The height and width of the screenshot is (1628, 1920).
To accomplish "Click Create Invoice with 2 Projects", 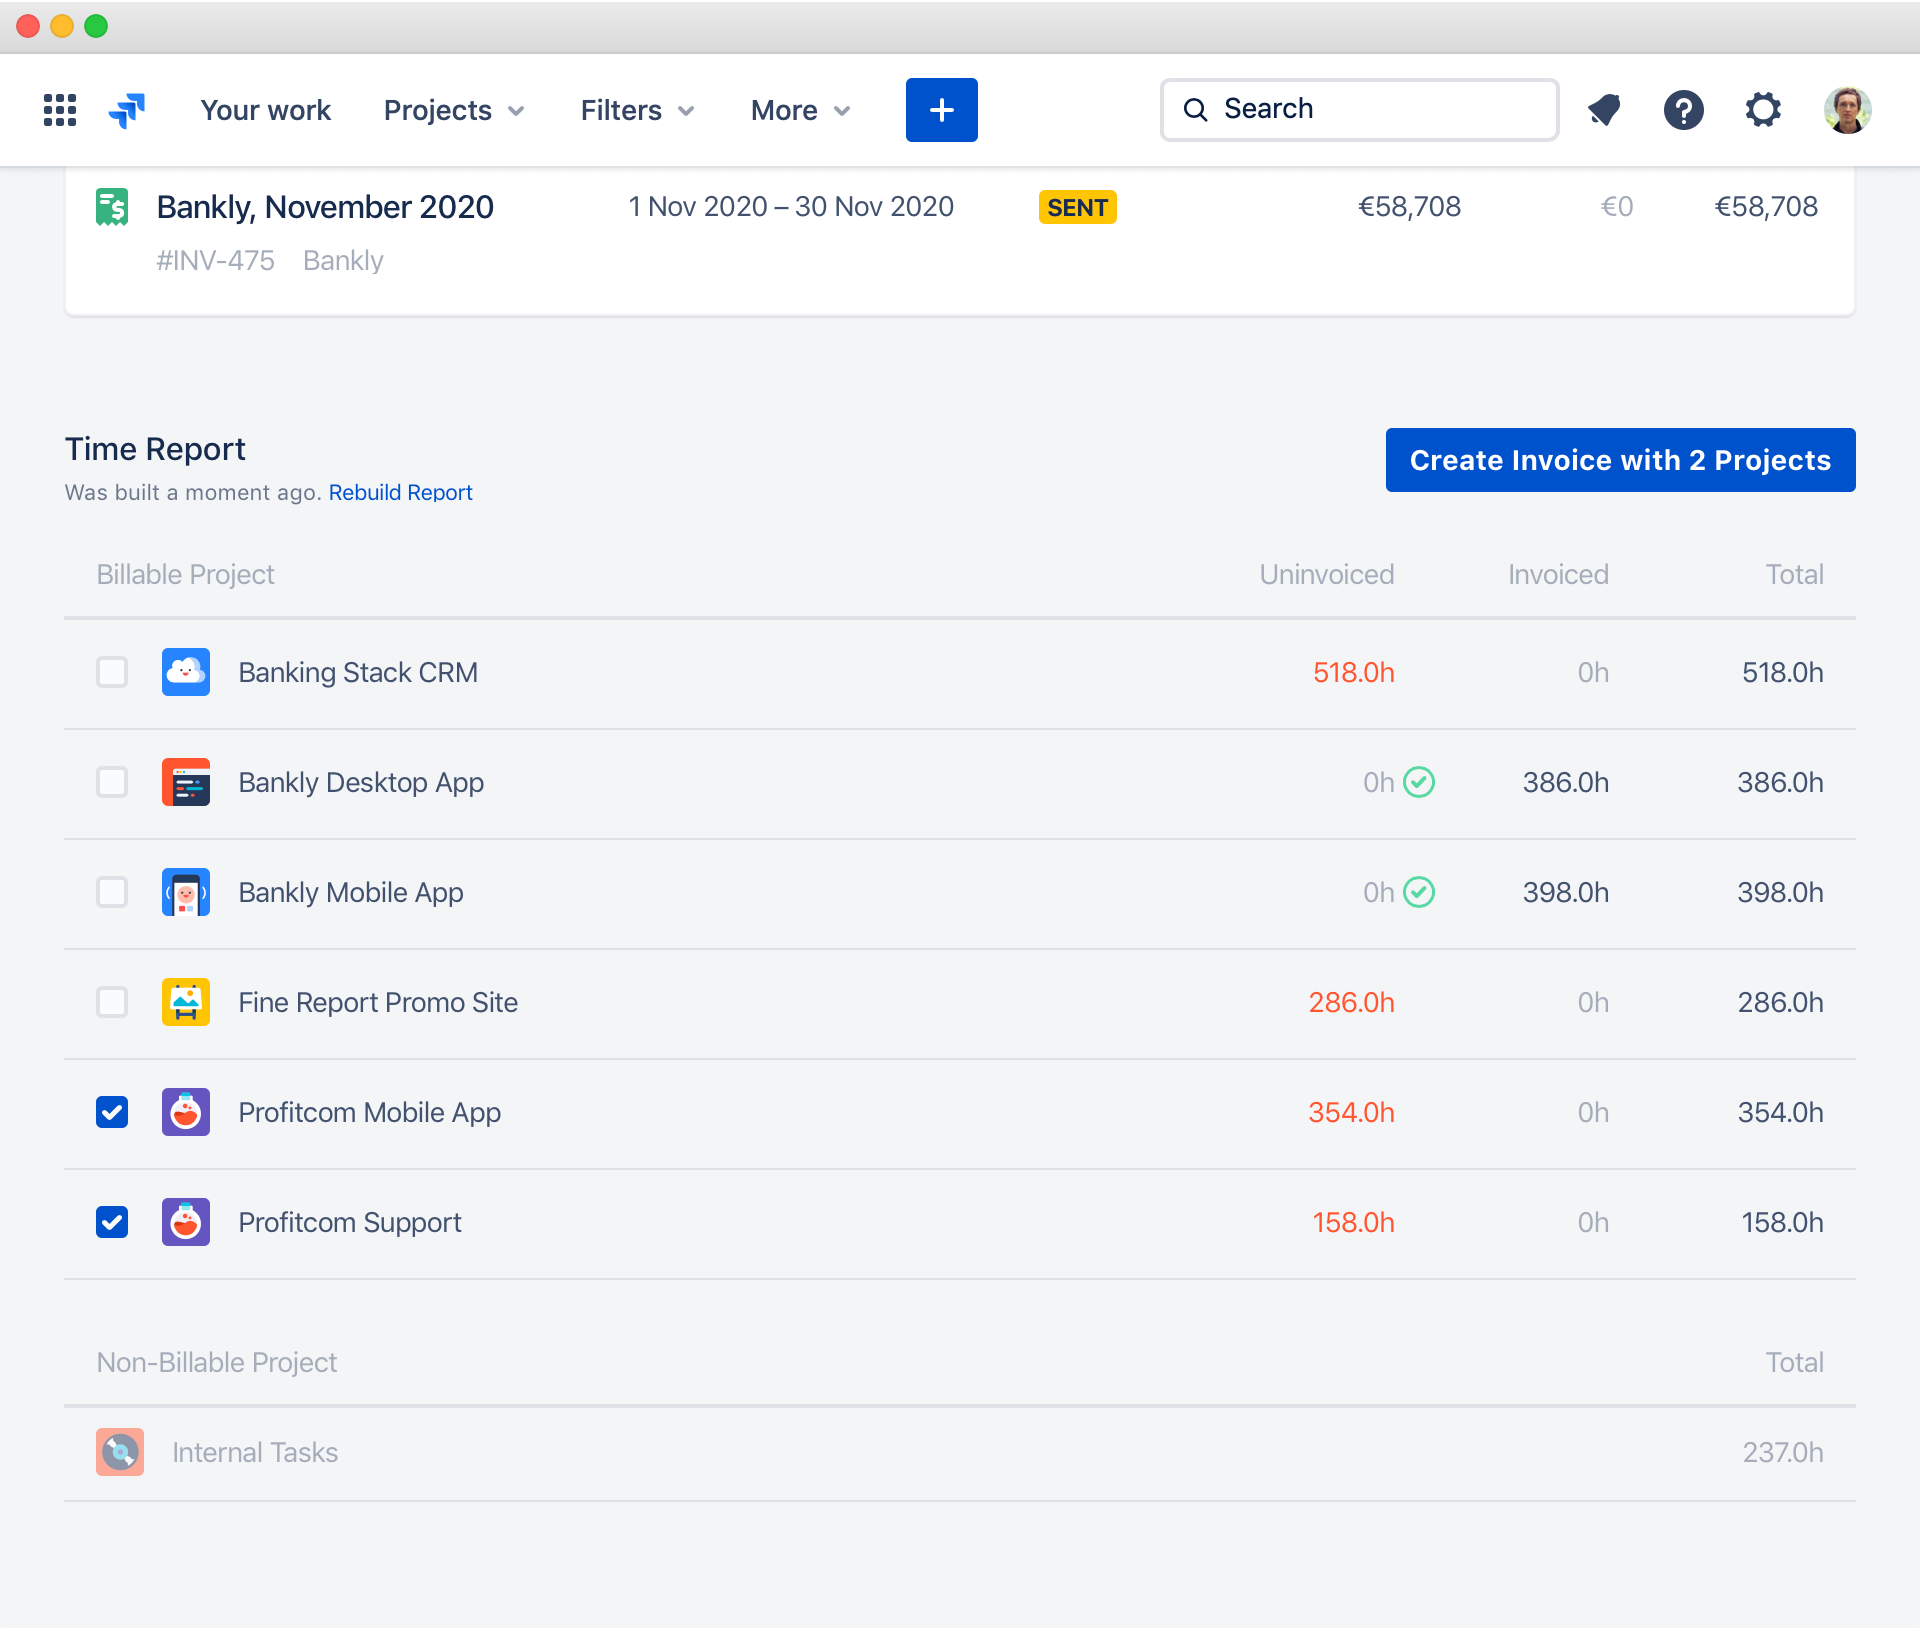I will (1621, 460).
